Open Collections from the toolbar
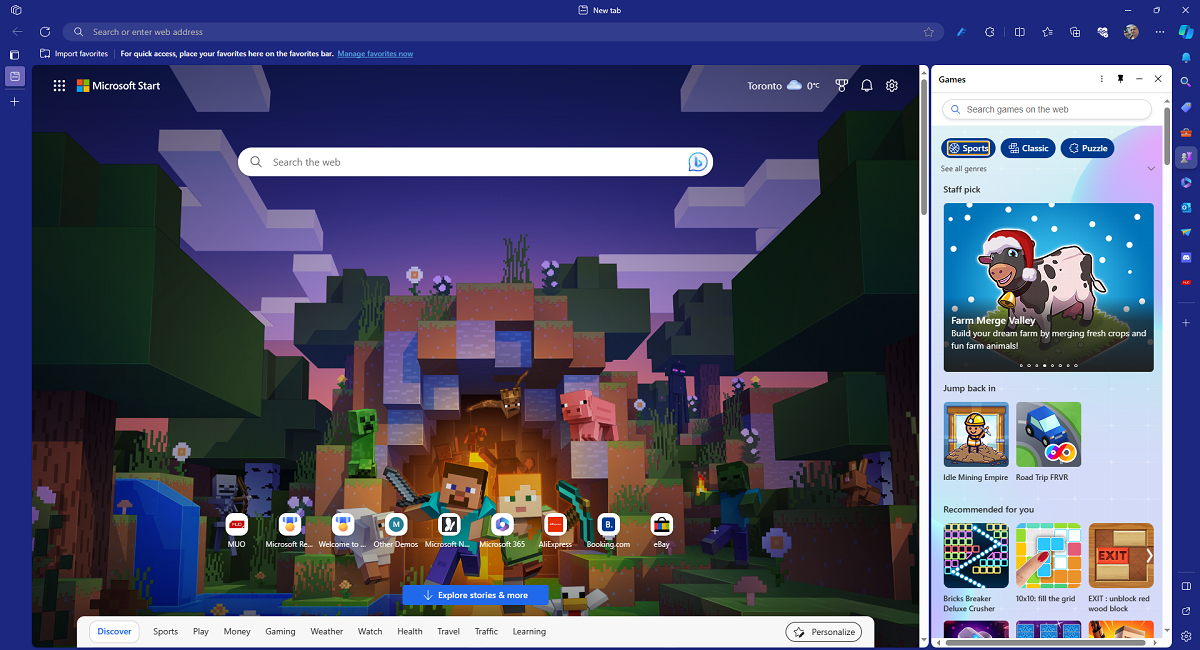This screenshot has height=650, width=1200. coord(1074,31)
